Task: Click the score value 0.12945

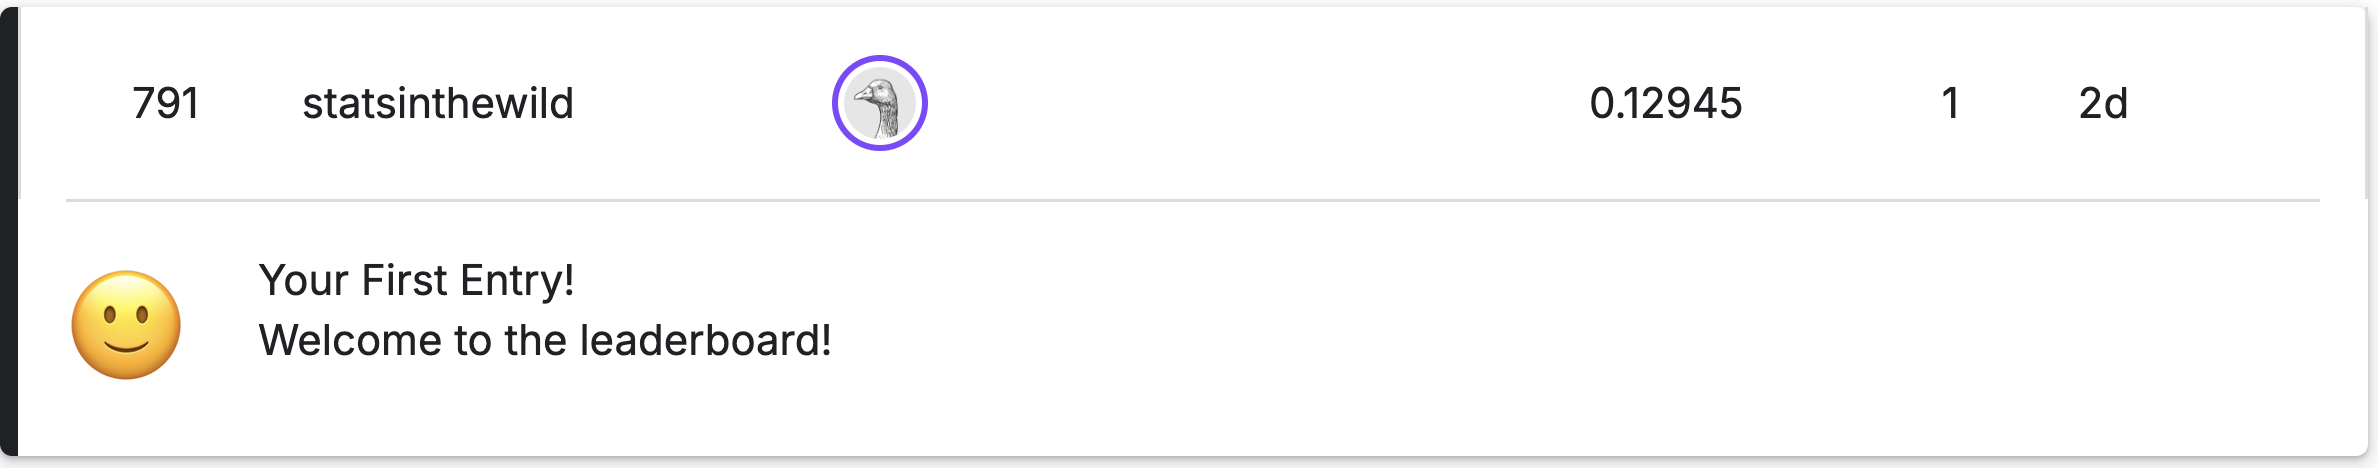Action: click(x=1666, y=104)
